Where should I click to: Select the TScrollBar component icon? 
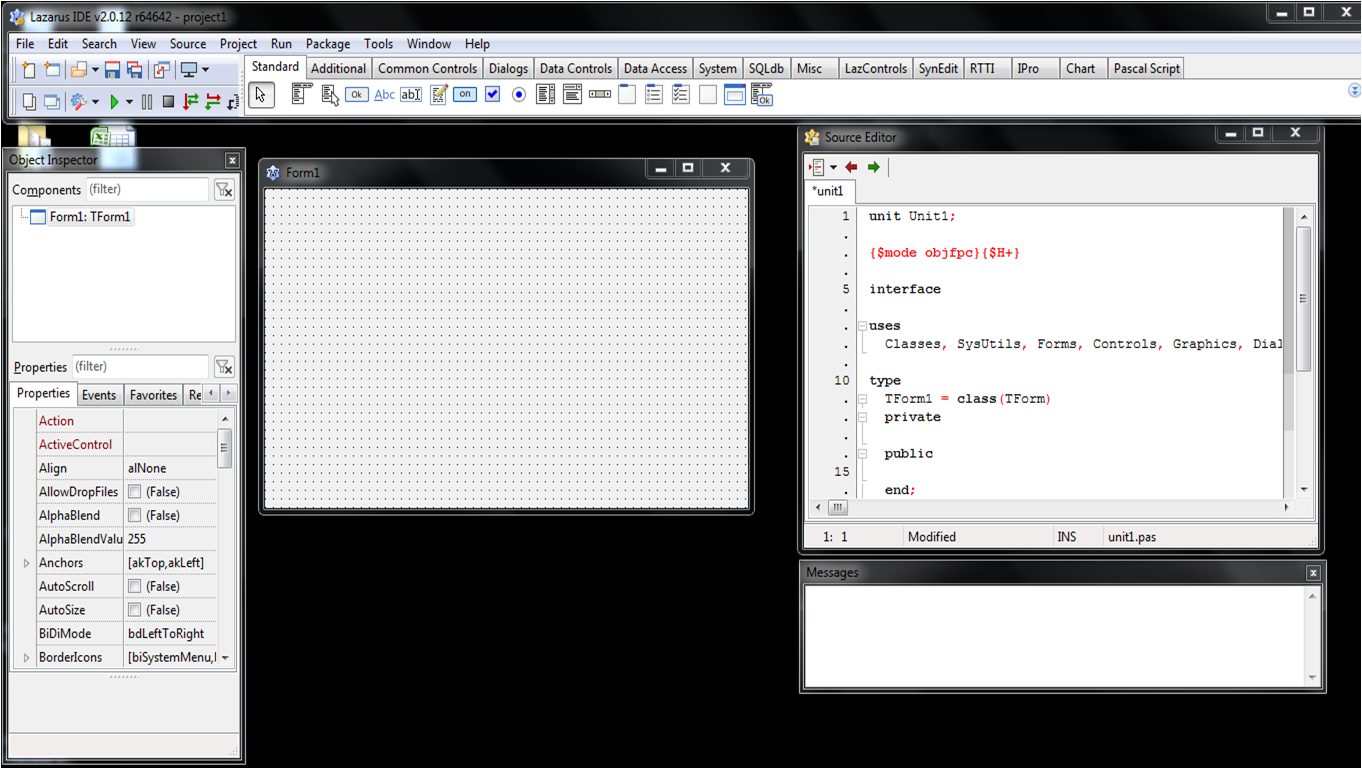coord(600,95)
